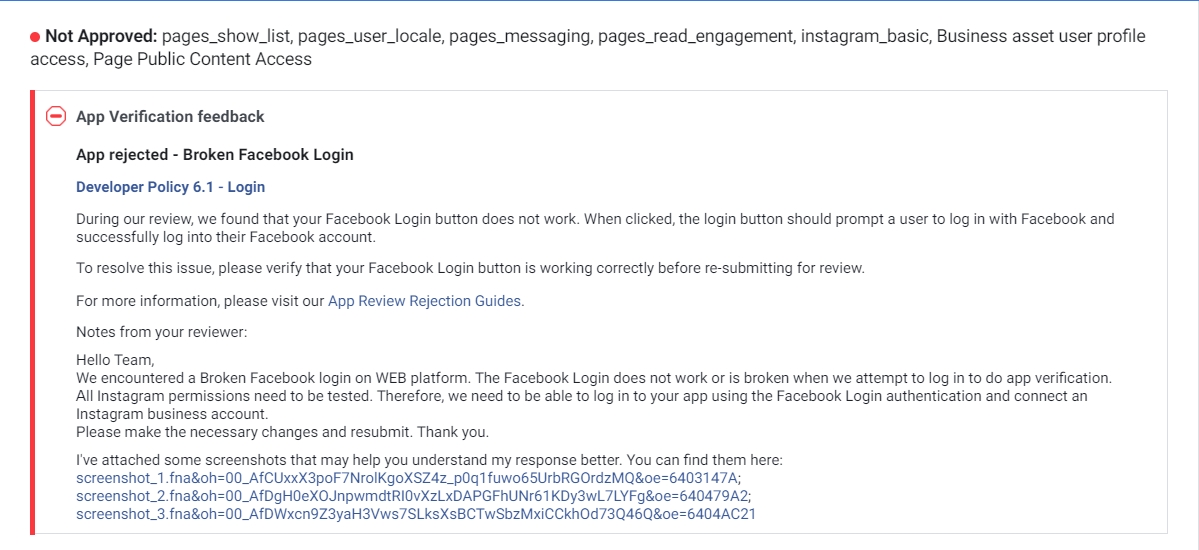Click the App Verification feedback heading
1199x550 pixels.
[170, 116]
